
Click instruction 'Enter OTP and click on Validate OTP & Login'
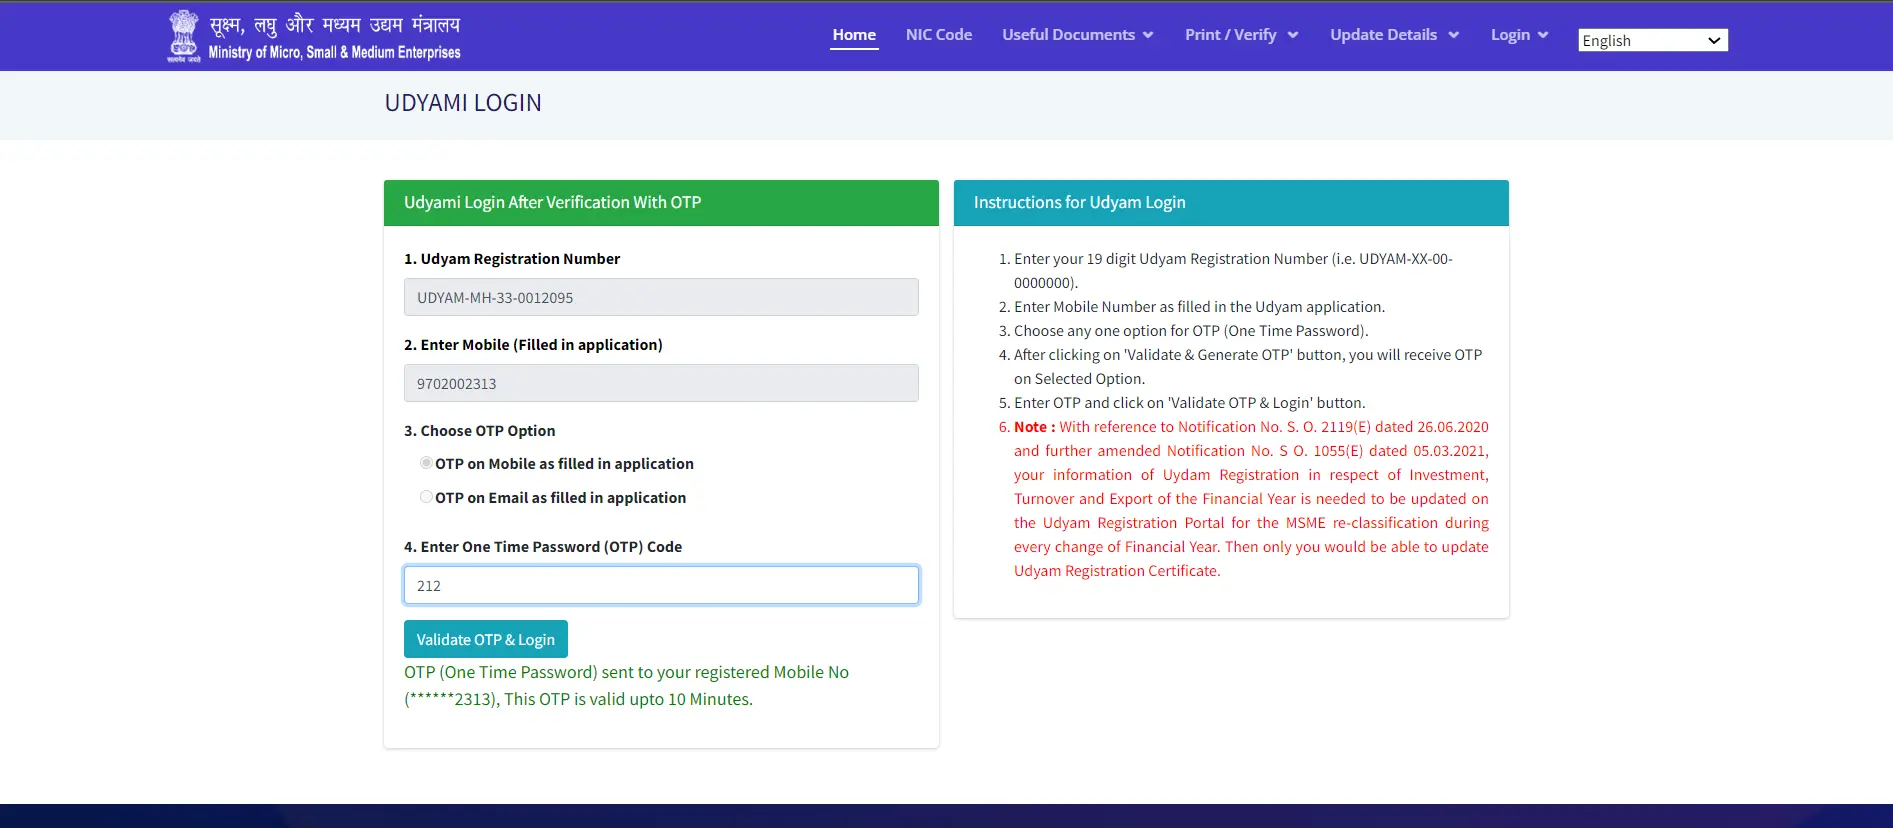1189,403
